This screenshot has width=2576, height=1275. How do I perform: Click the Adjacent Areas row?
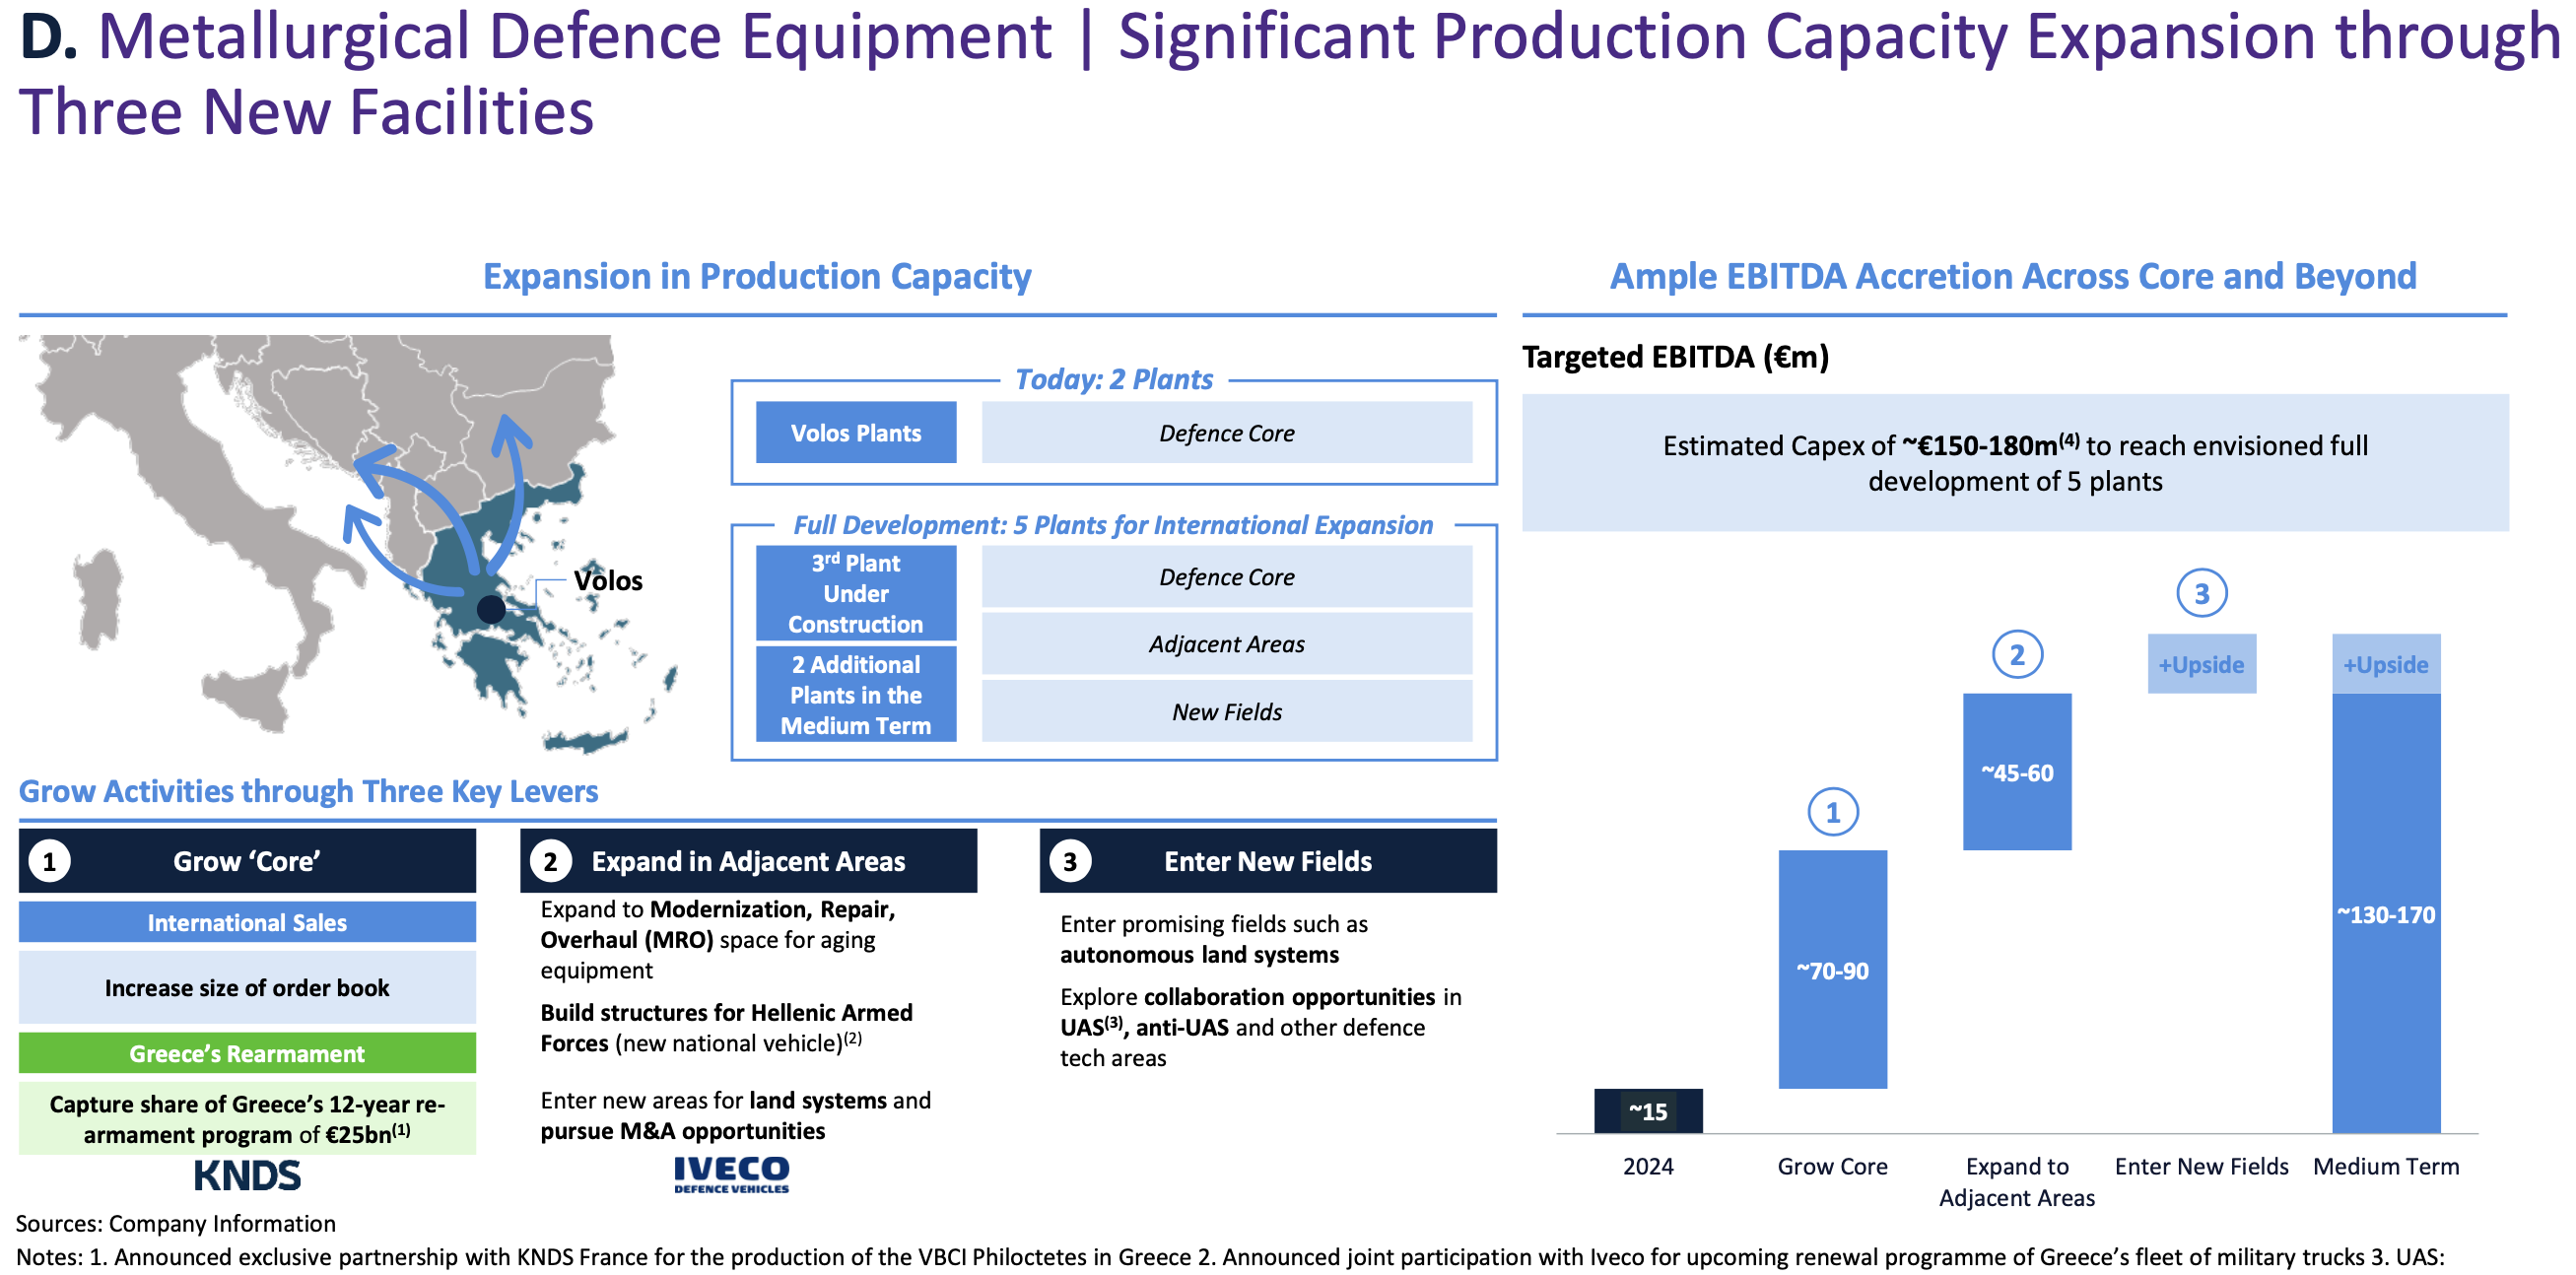[1226, 643]
